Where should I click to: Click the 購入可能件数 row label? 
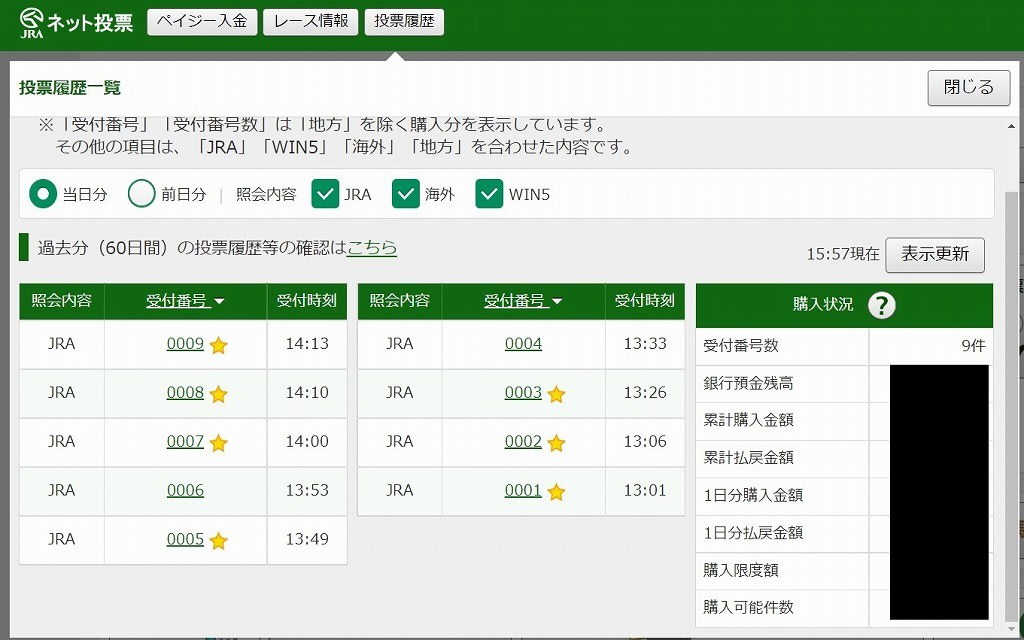click(x=748, y=607)
